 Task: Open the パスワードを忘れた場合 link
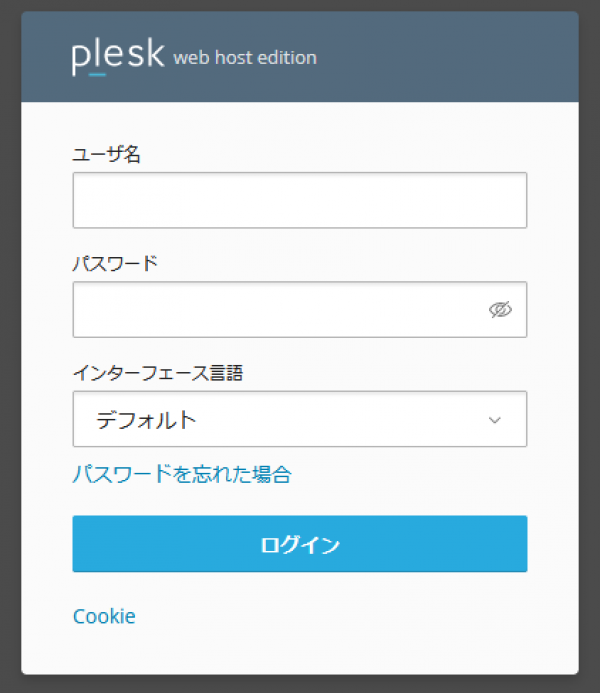click(x=182, y=474)
